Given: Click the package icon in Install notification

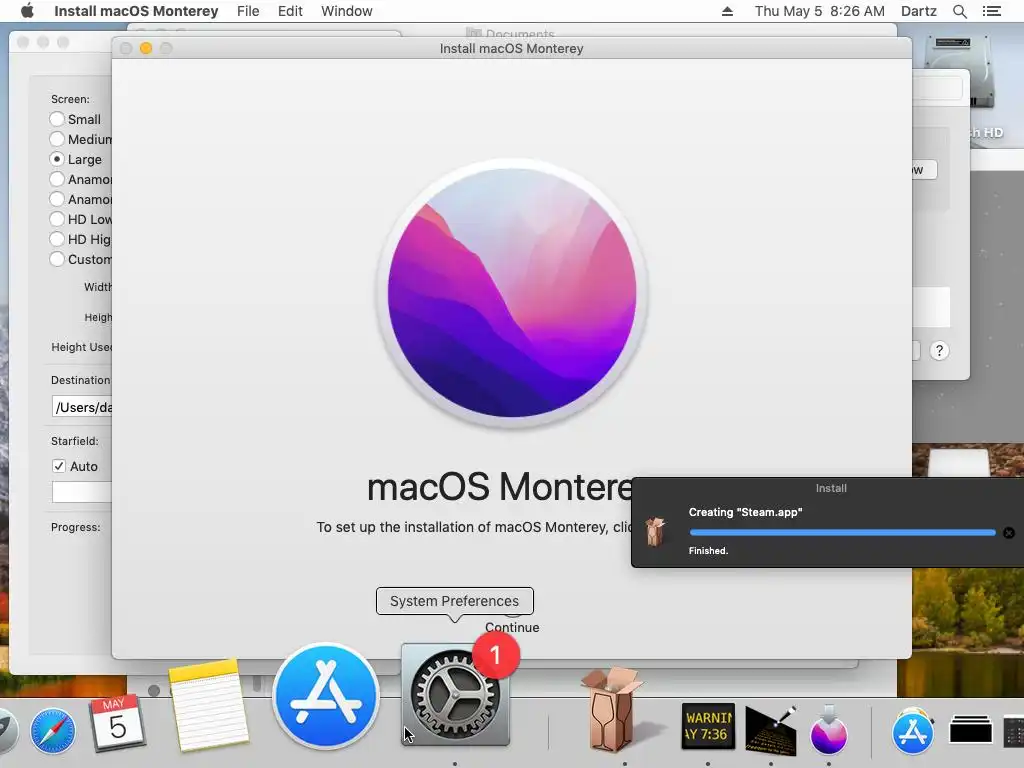Looking at the screenshot, I should click(655, 531).
